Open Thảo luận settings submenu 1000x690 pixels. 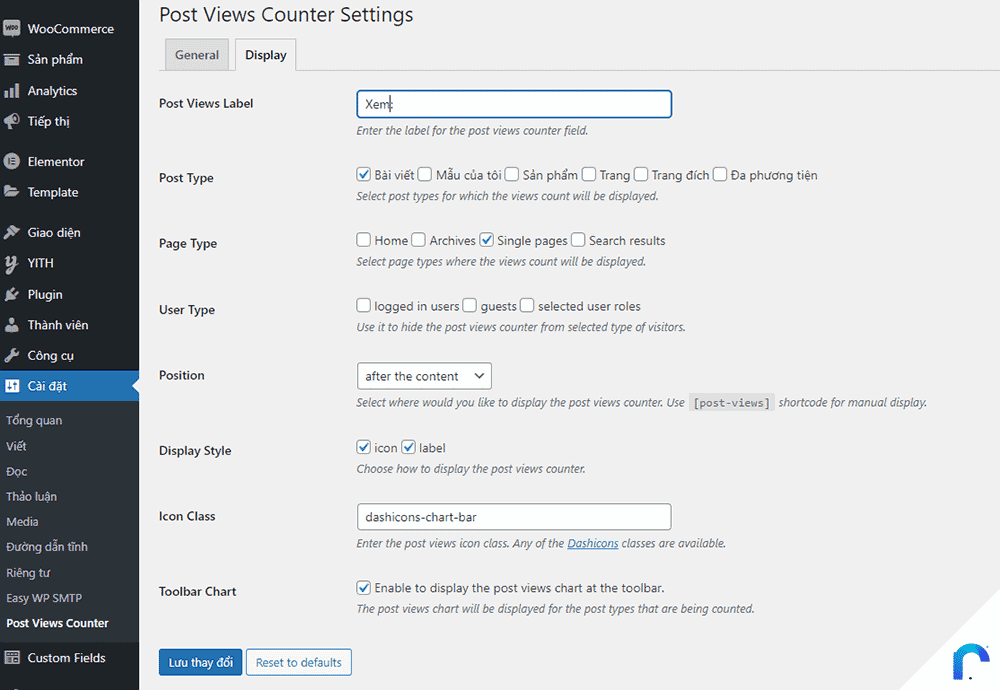(32, 497)
